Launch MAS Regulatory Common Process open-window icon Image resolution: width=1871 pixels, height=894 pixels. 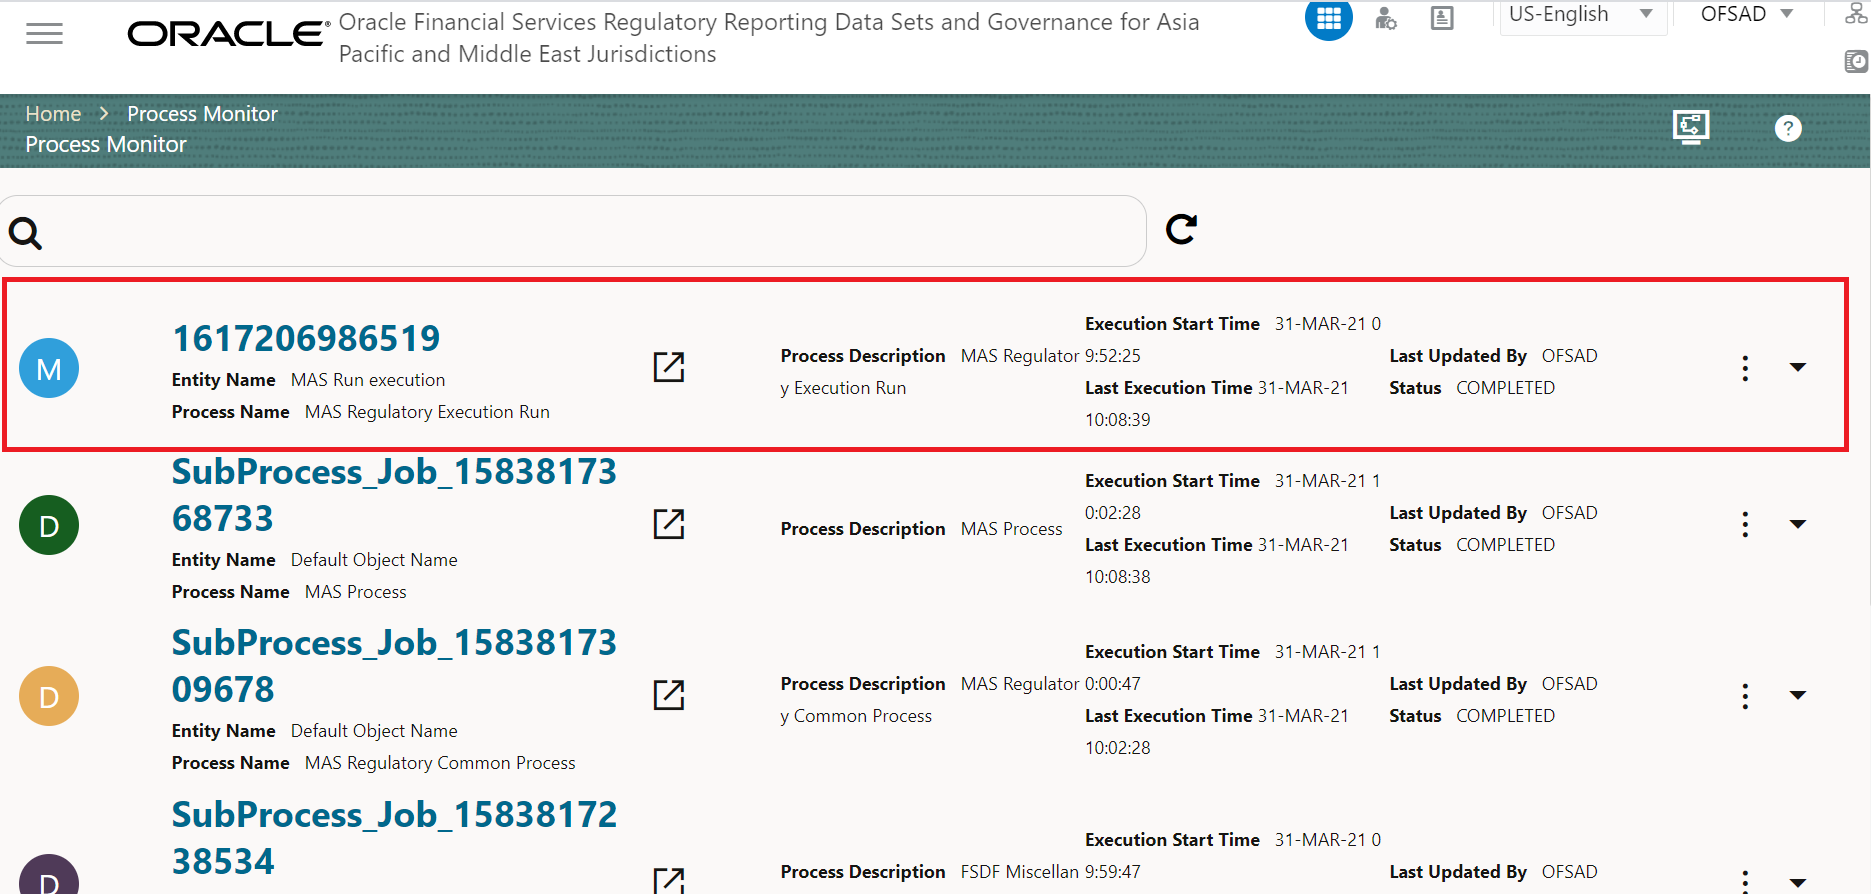point(669,695)
